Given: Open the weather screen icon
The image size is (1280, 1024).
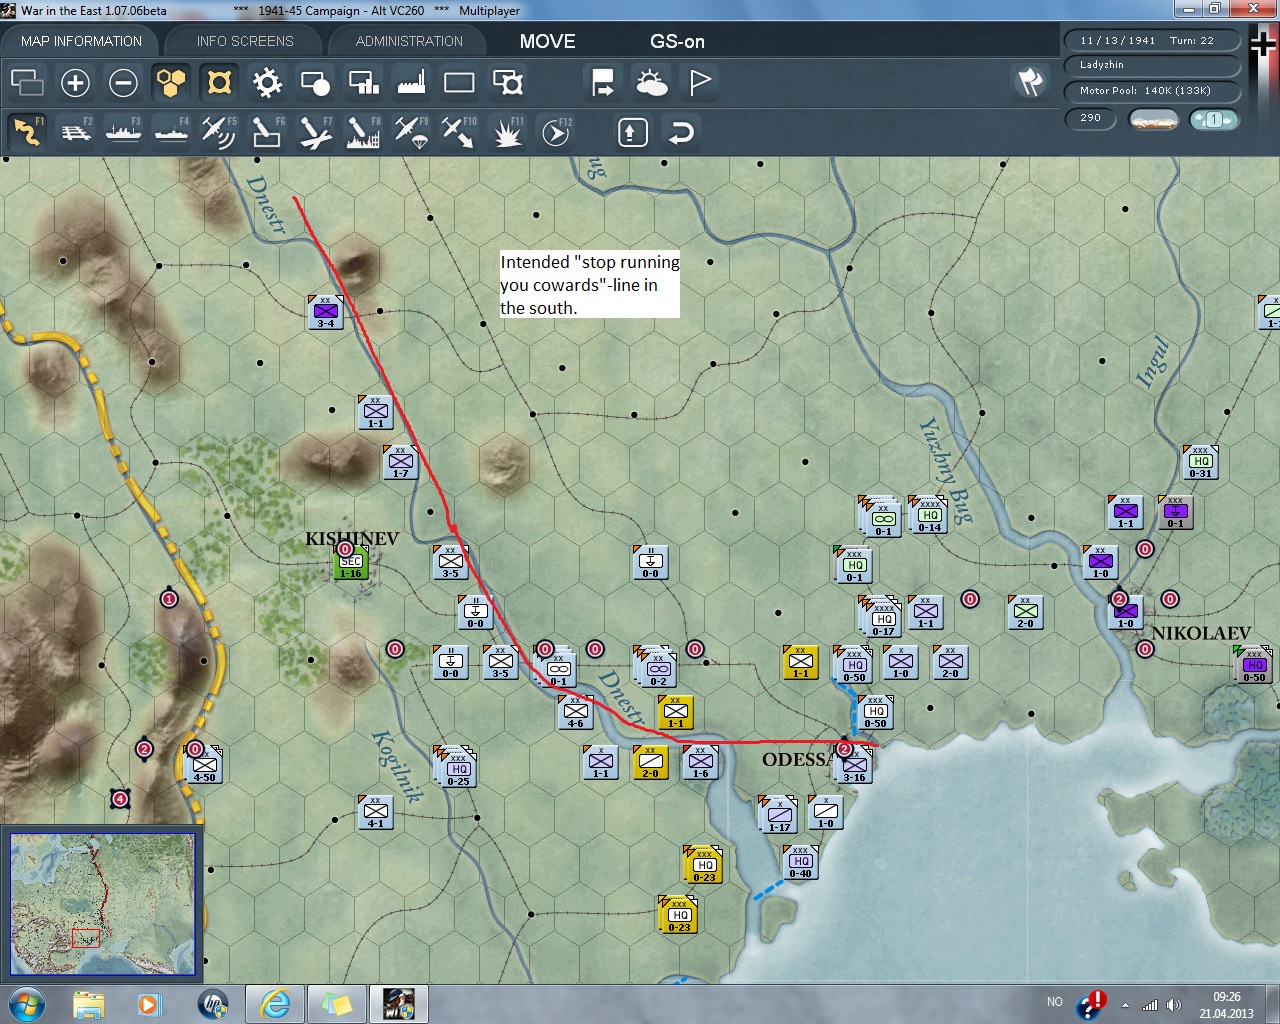Looking at the screenshot, I should tap(652, 82).
